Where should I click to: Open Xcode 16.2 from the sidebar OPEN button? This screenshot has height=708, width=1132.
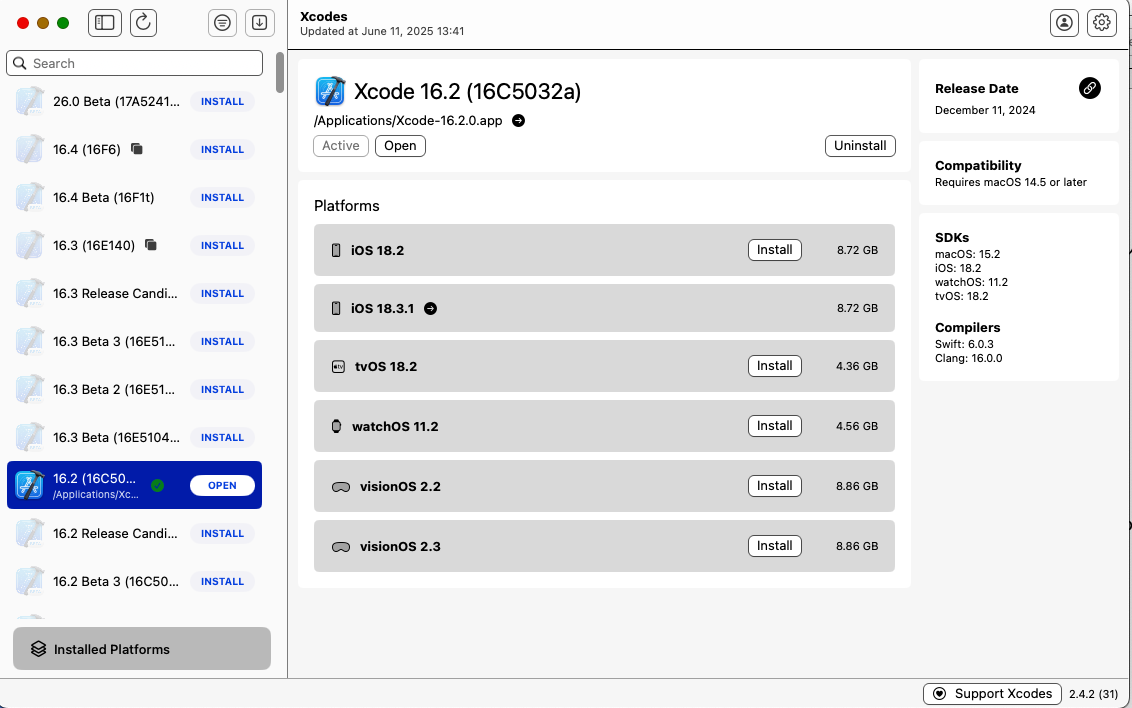[222, 486]
